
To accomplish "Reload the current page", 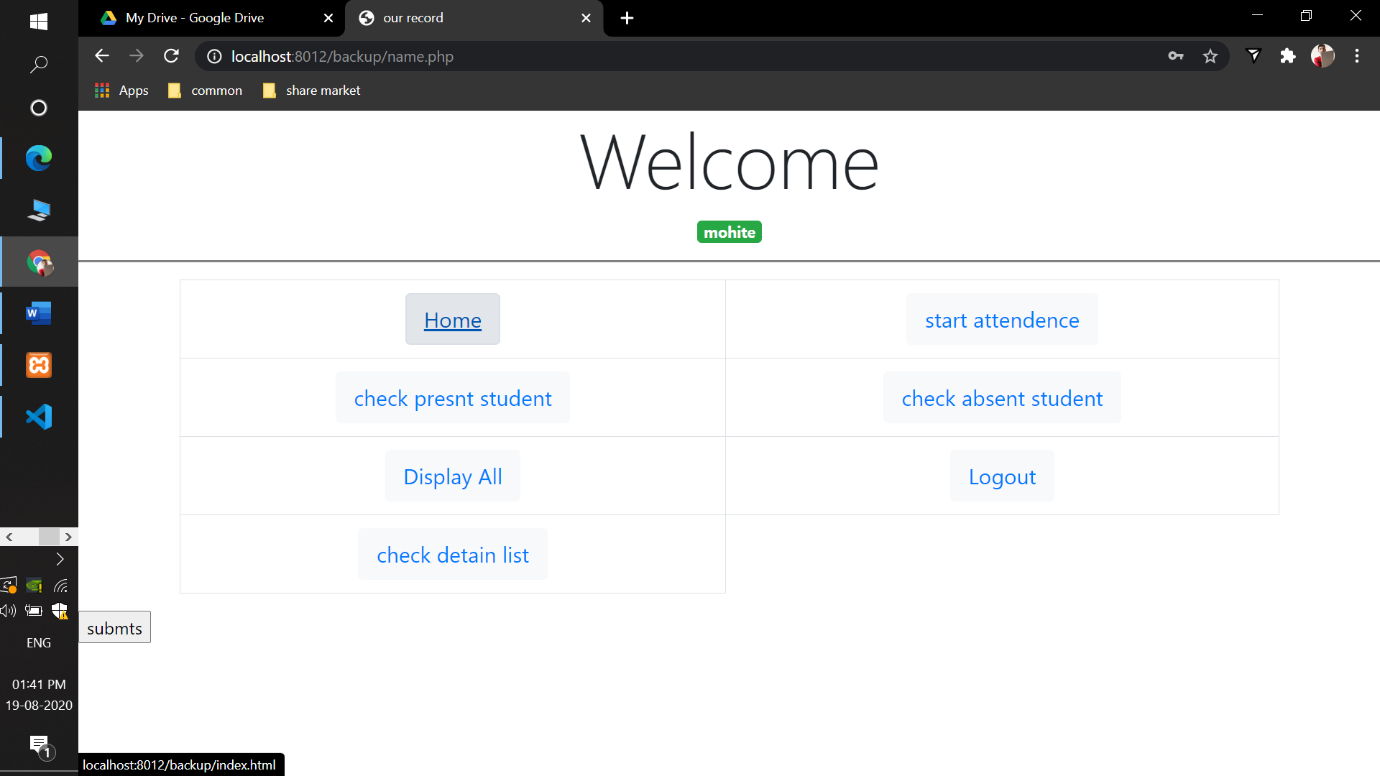I will point(170,56).
